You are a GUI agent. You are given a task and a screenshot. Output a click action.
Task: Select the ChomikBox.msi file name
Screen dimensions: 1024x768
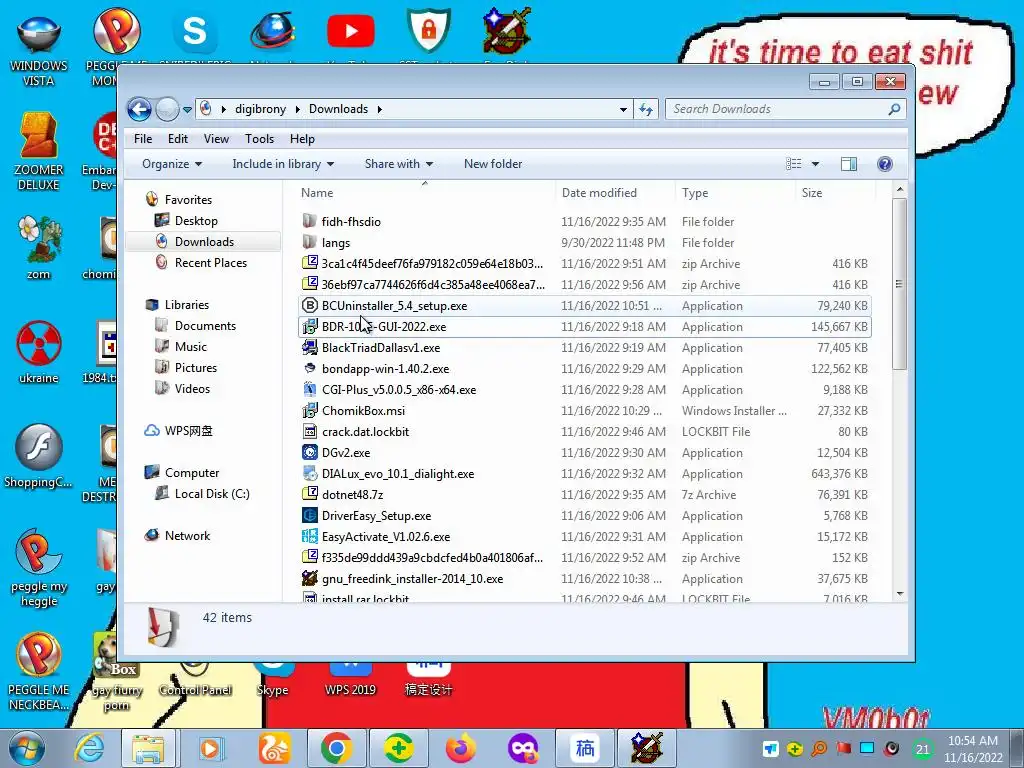363,411
